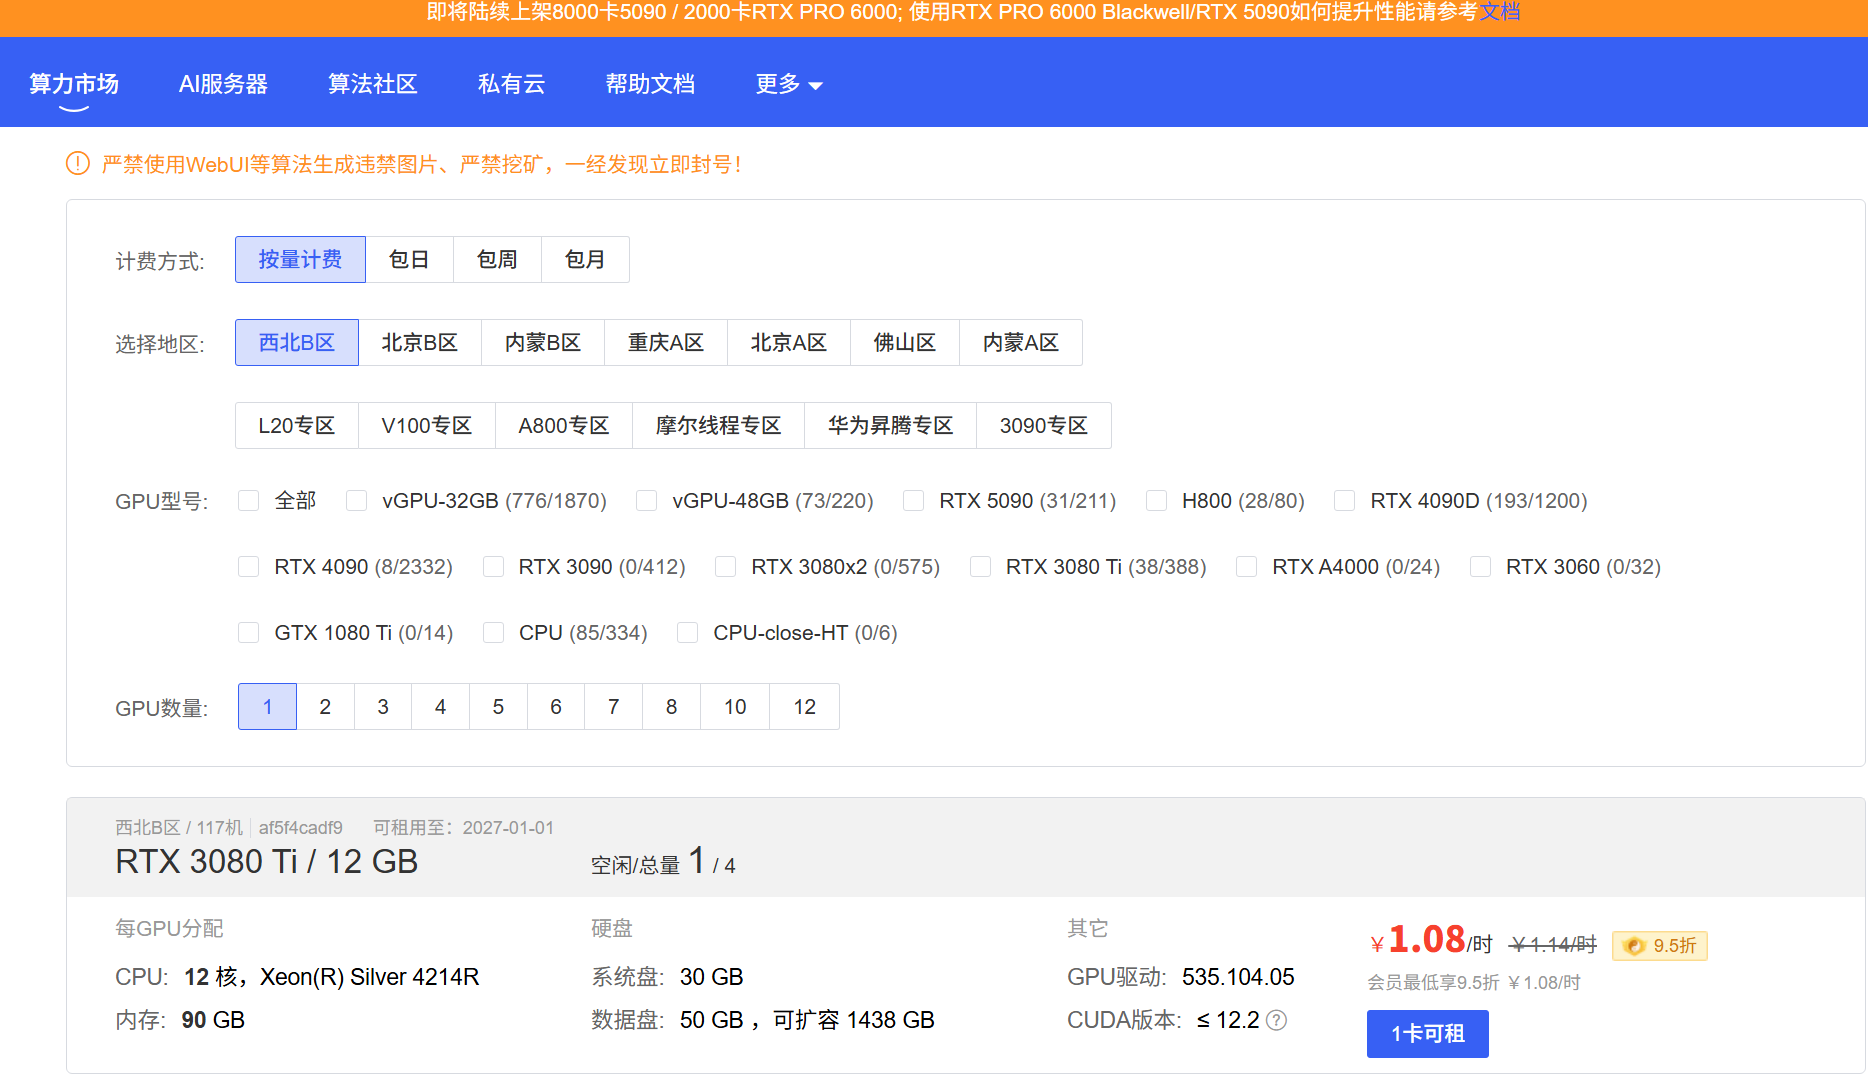This screenshot has height=1086, width=1868.
Task: Click the 会员最低享9.5折 member price text
Action: pyautogui.click(x=1474, y=983)
